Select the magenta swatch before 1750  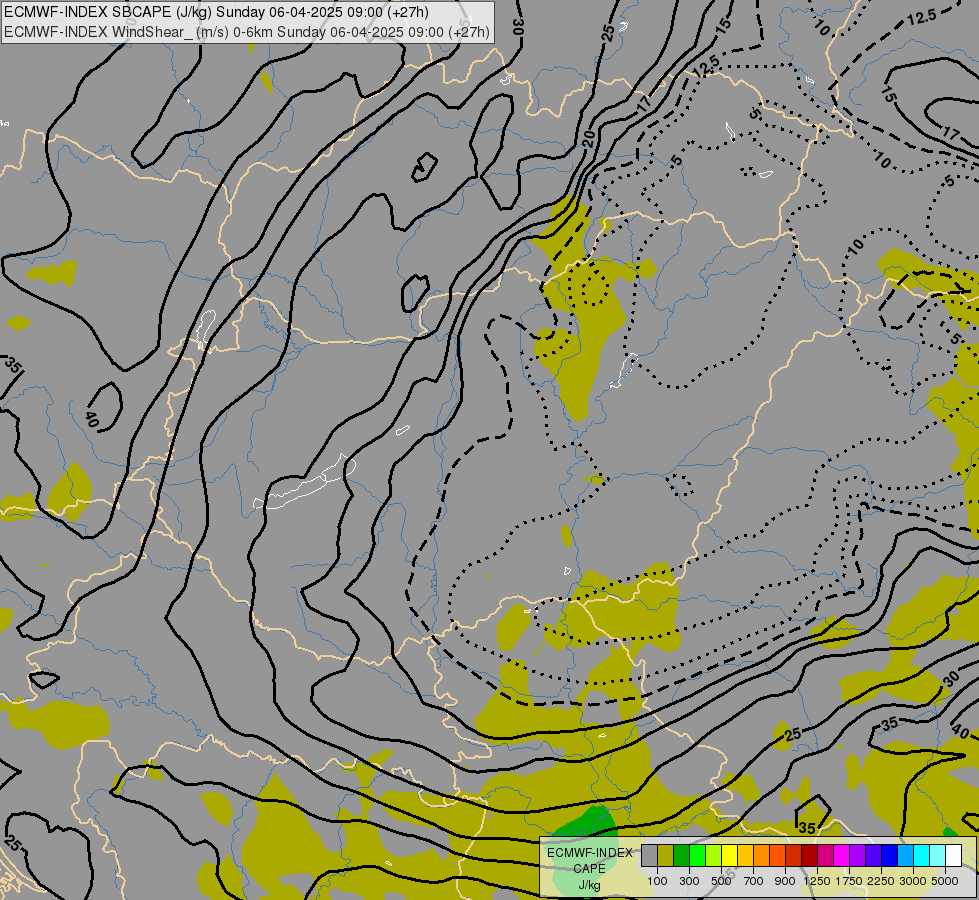coord(841,856)
